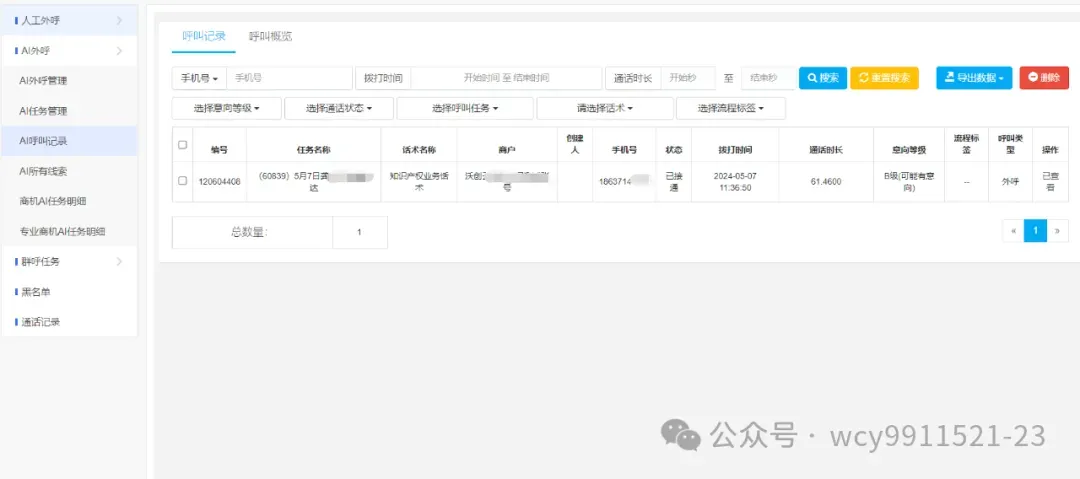Click the yellow 重置搜索 button
Viewport: 1080px width, 479px height.
(884, 78)
